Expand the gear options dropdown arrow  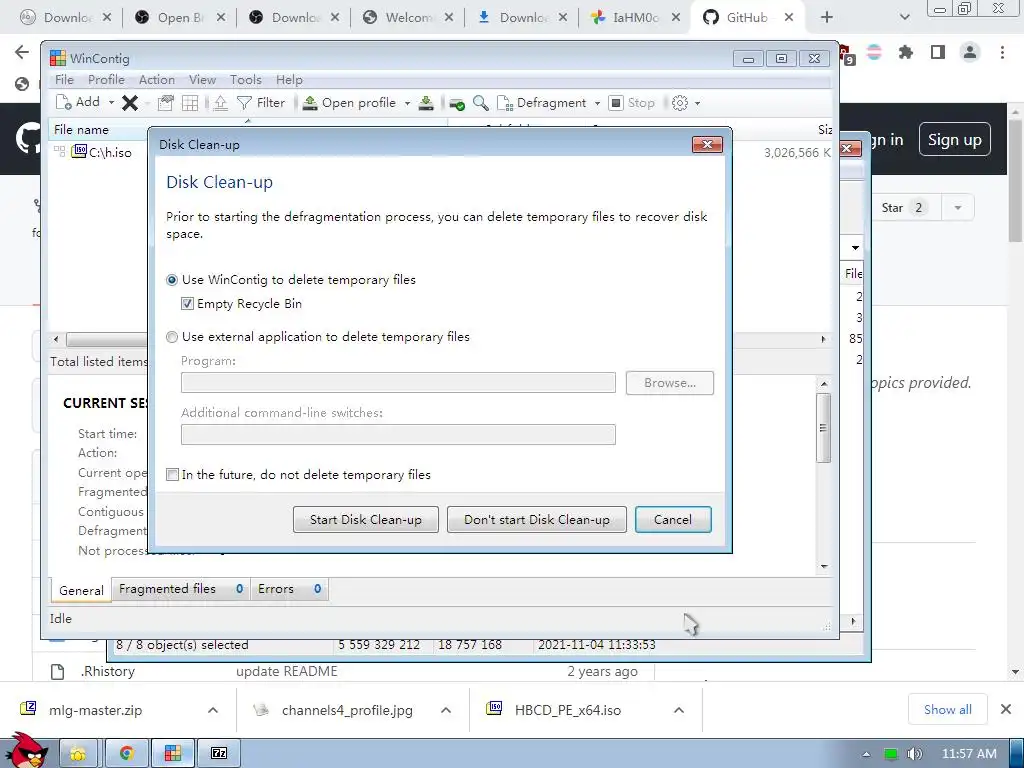click(x=697, y=103)
